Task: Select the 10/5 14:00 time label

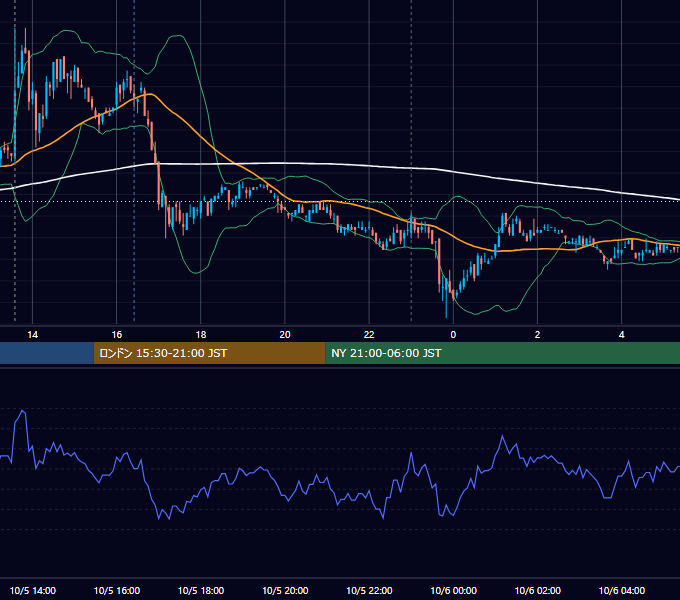Action: pos(33,590)
